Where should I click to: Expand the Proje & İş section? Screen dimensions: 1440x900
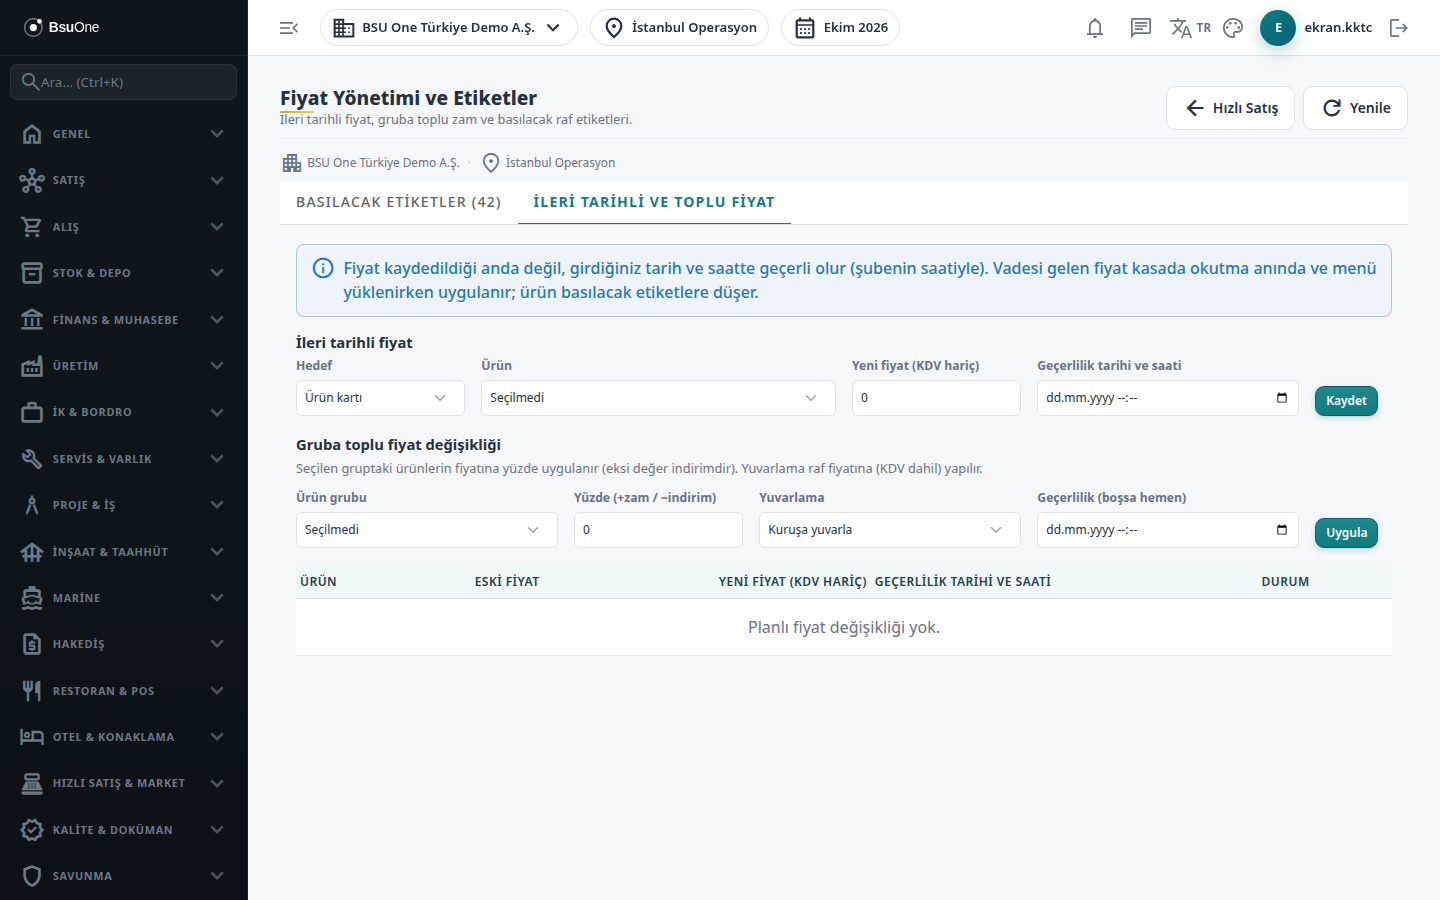coord(124,505)
